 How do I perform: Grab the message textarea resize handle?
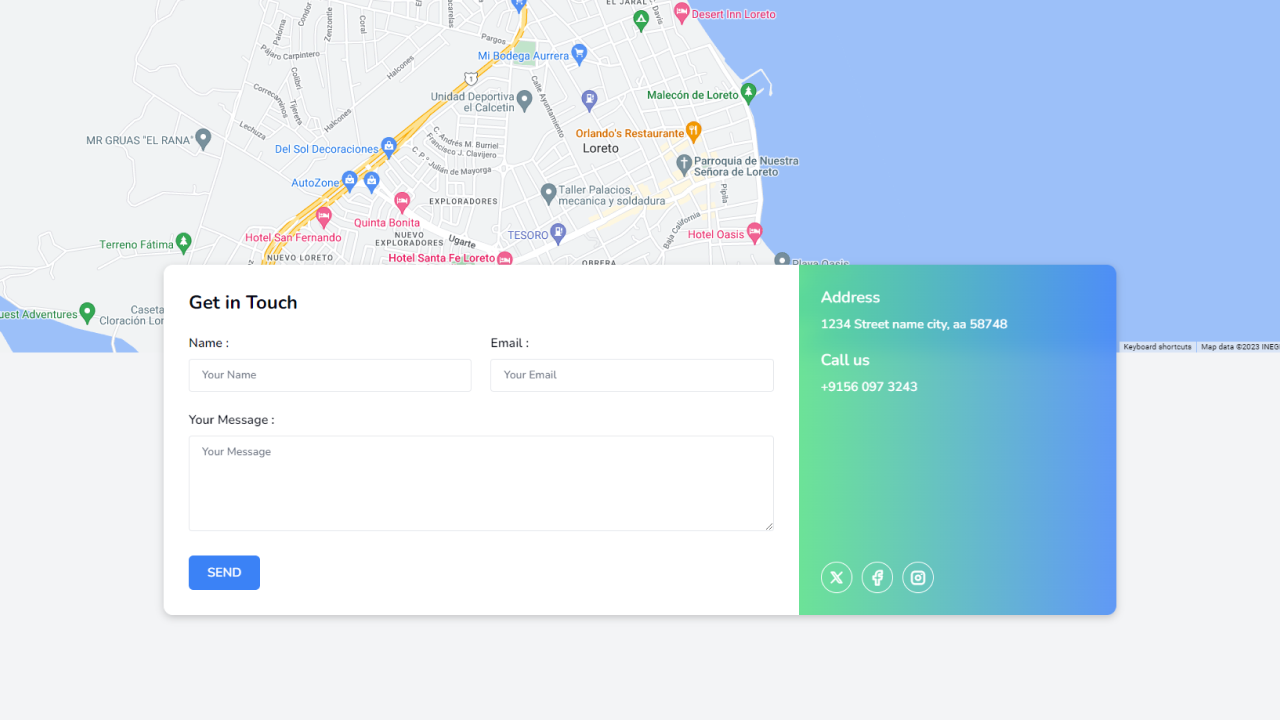pos(768,525)
